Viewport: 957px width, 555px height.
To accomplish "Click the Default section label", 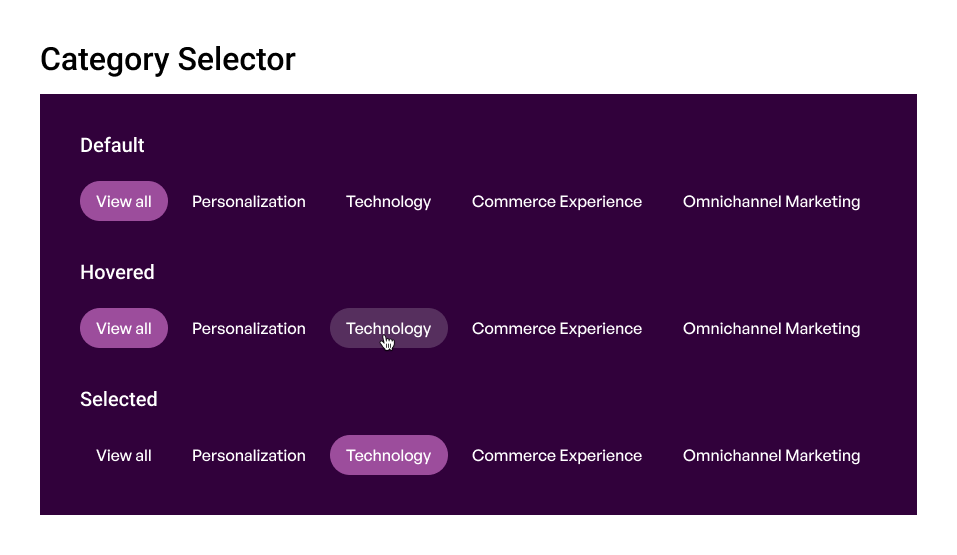I will [112, 145].
